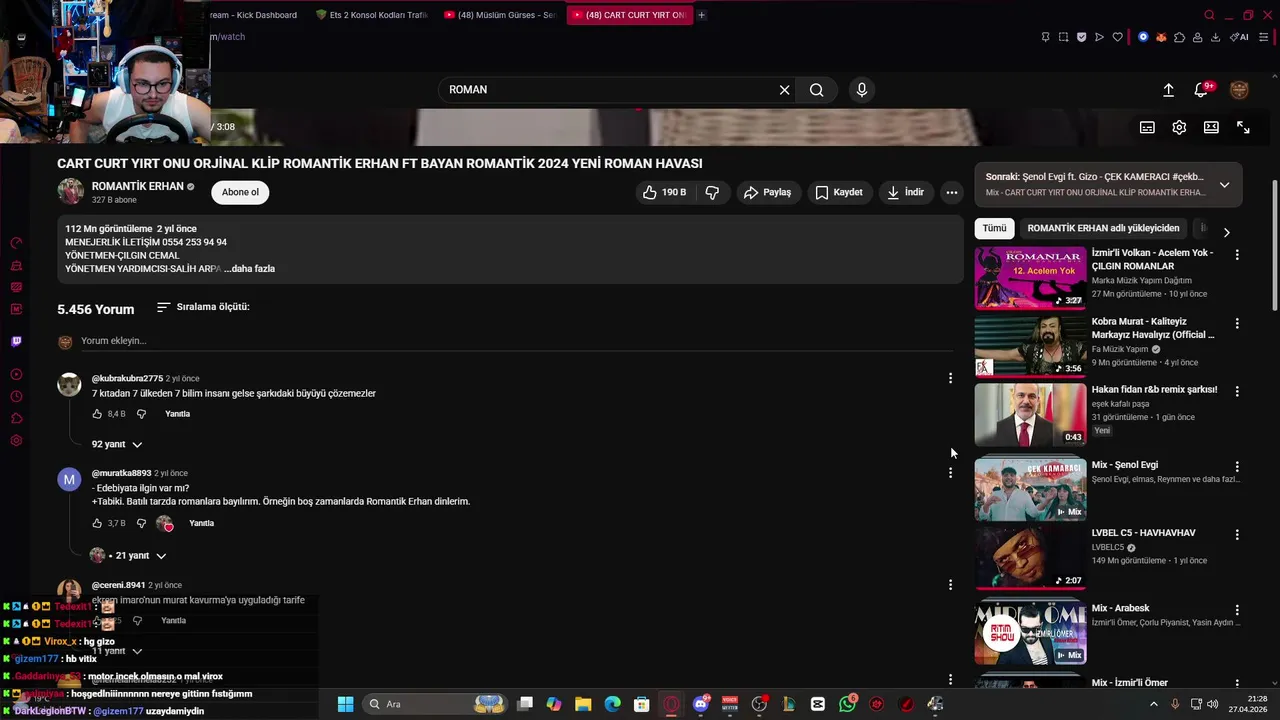Open options for muratka8893's comment
Image resolution: width=1280 pixels, height=720 pixels.
click(x=950, y=473)
